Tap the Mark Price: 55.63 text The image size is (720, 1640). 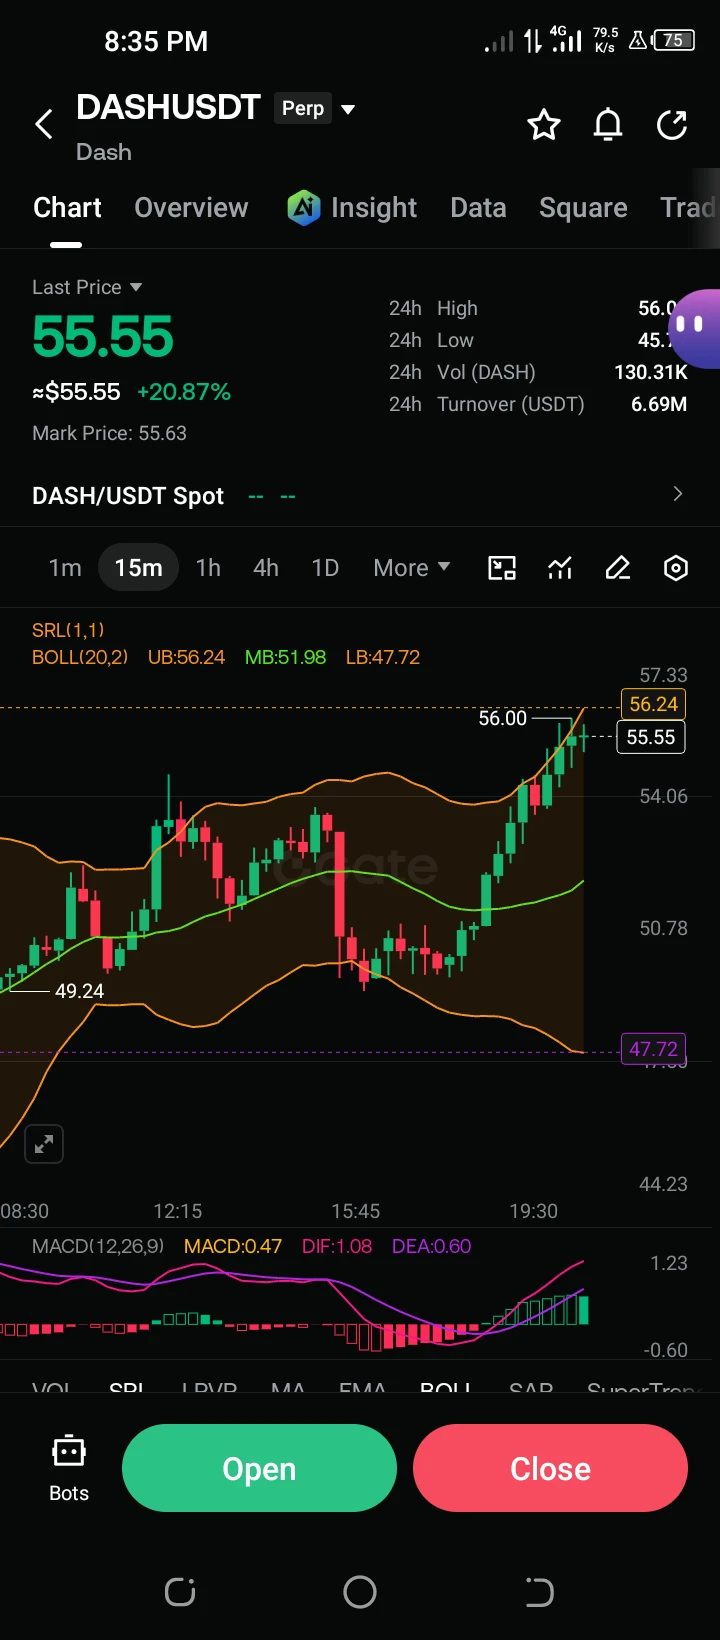click(109, 433)
